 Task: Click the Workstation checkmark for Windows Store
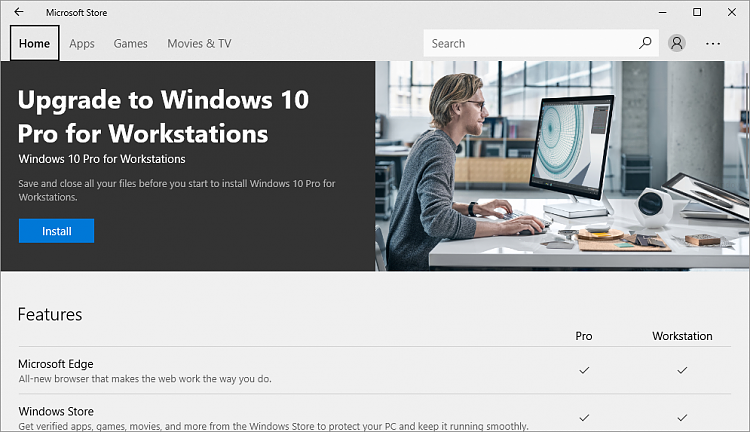(x=682, y=418)
